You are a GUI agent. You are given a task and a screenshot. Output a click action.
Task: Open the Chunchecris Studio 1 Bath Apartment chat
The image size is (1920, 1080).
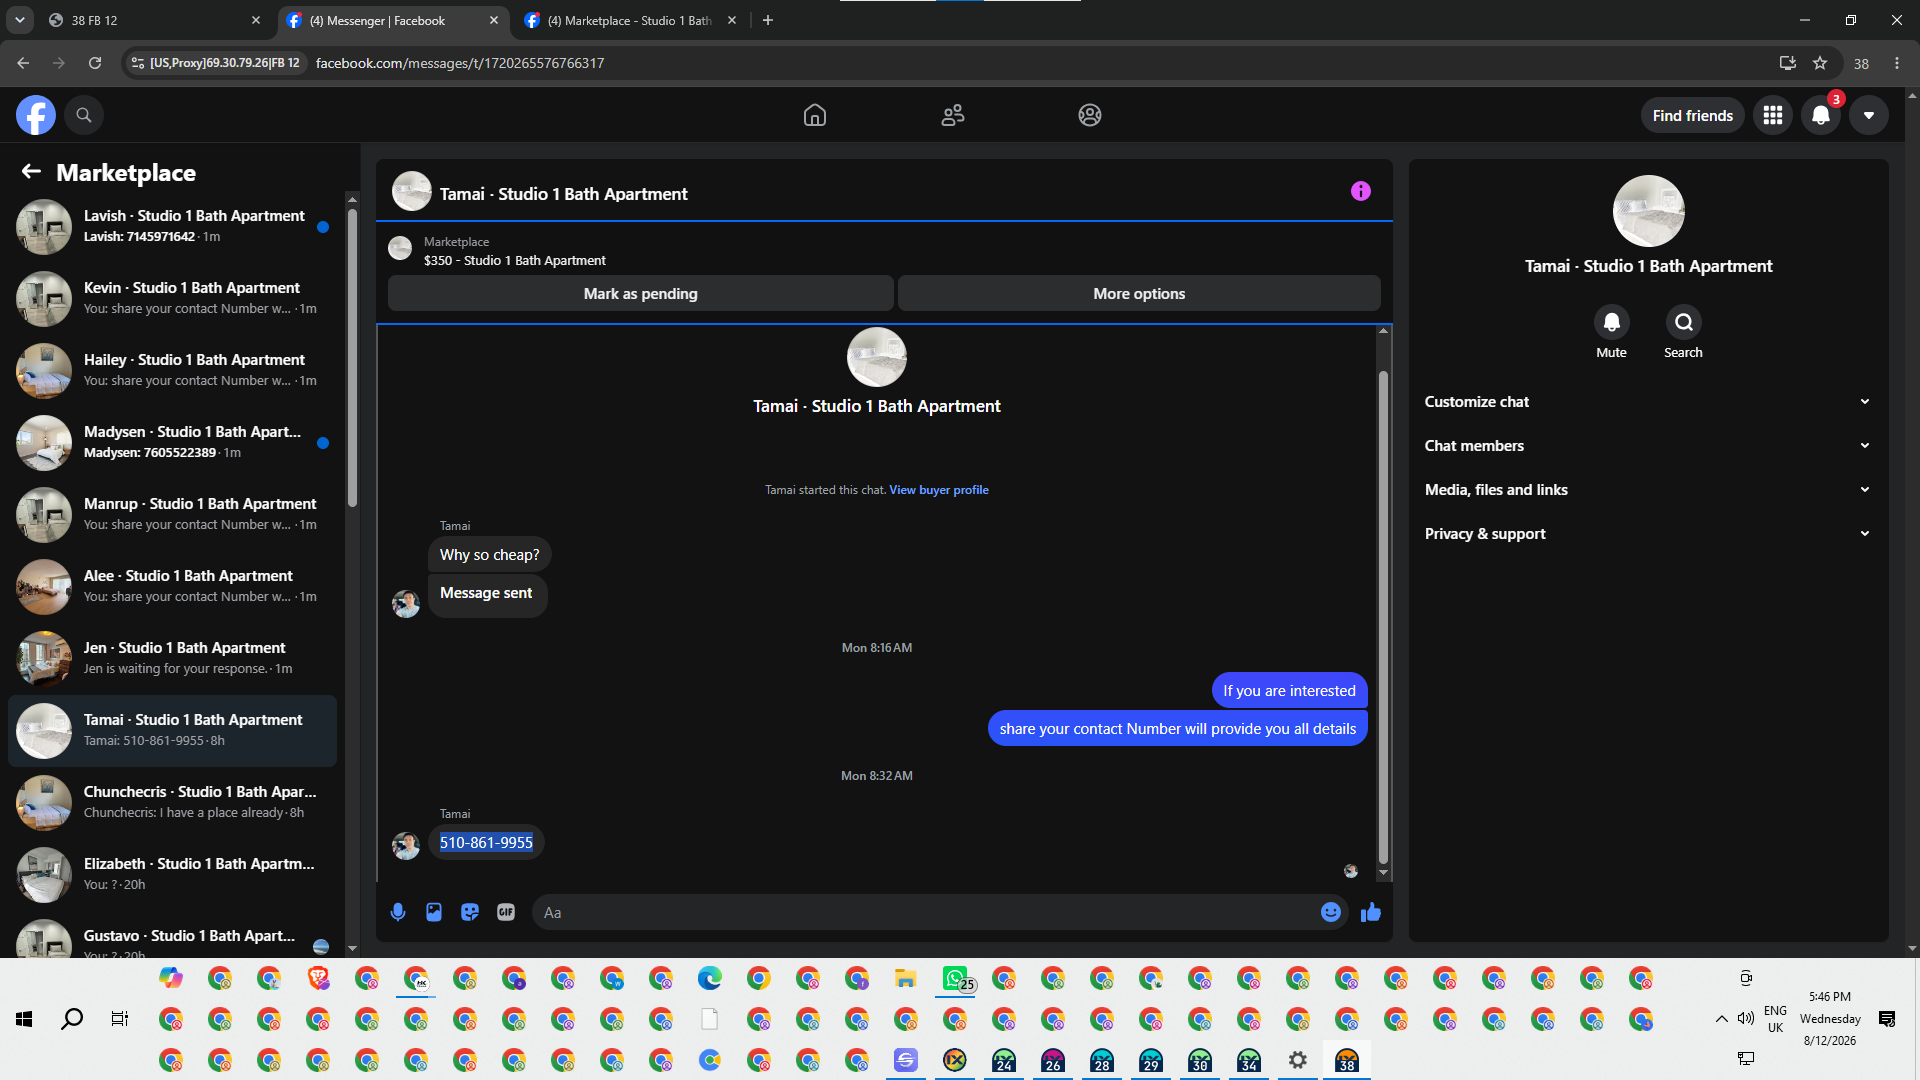pyautogui.click(x=172, y=802)
